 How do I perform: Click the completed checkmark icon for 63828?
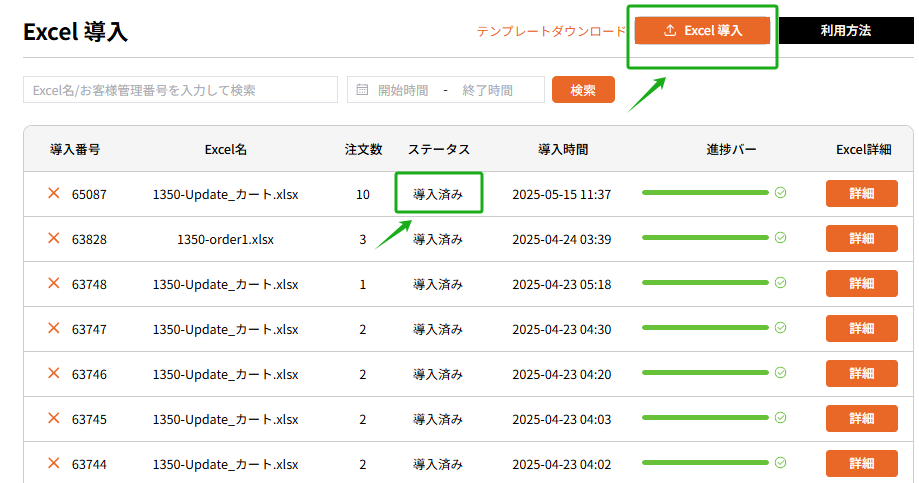click(780, 237)
